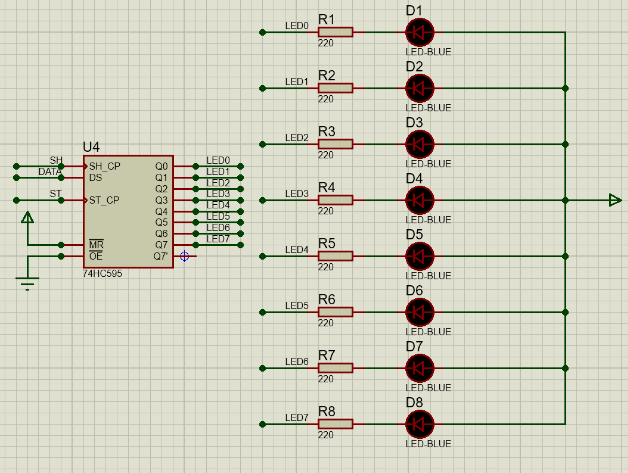Click the wire endpoint dot left of LED0 at R1
This screenshot has width=628, height=473.
(262, 32)
